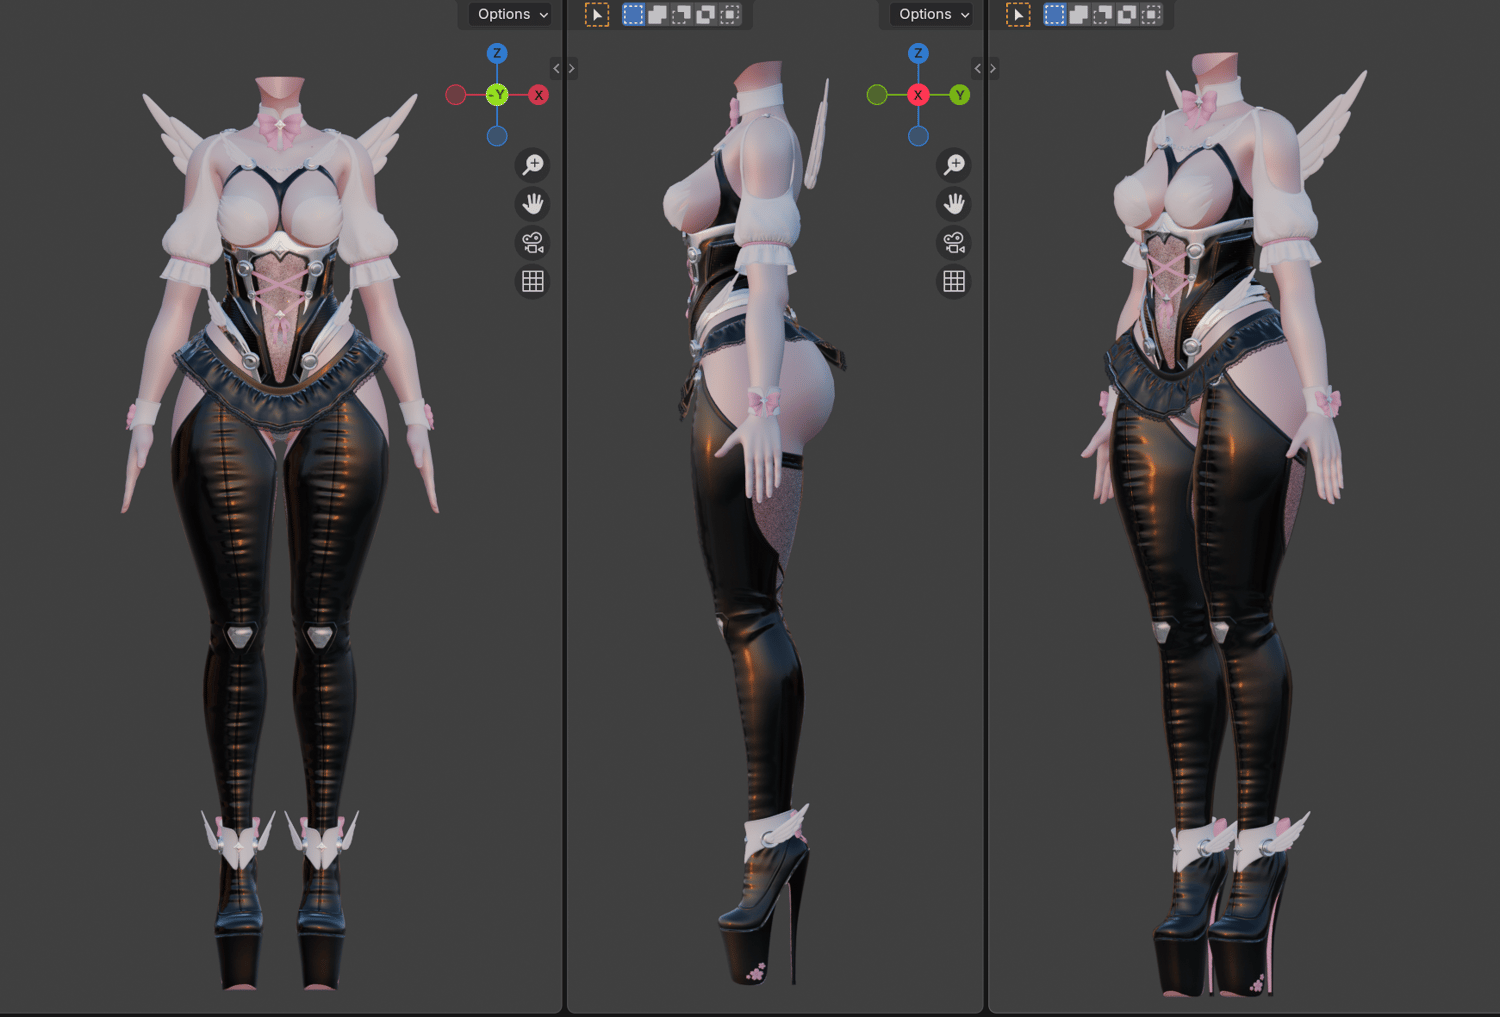Screen dimensions: 1500x1017
Task: Enable Extend Selection mode in right viewport header
Action: tap(1078, 14)
